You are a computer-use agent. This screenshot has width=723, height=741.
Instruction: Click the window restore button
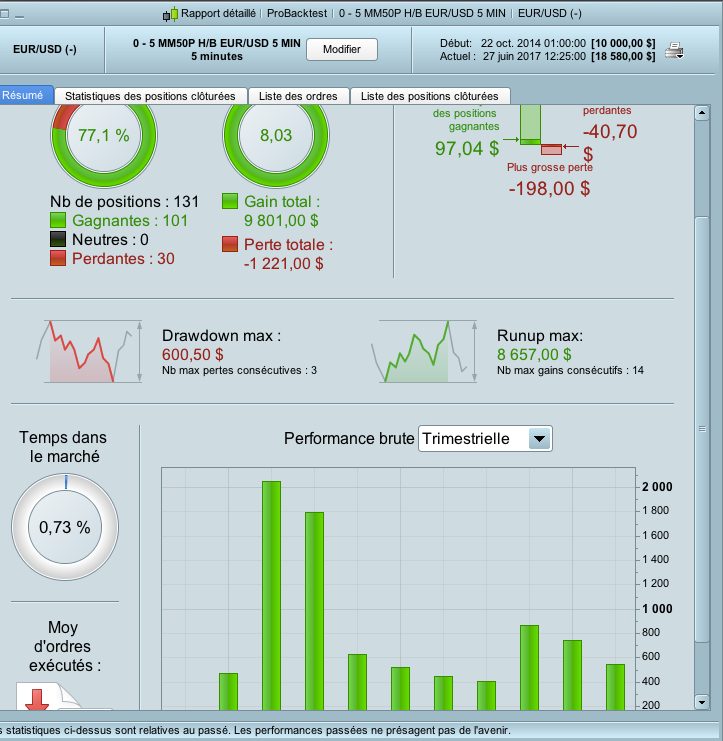(x=4, y=14)
